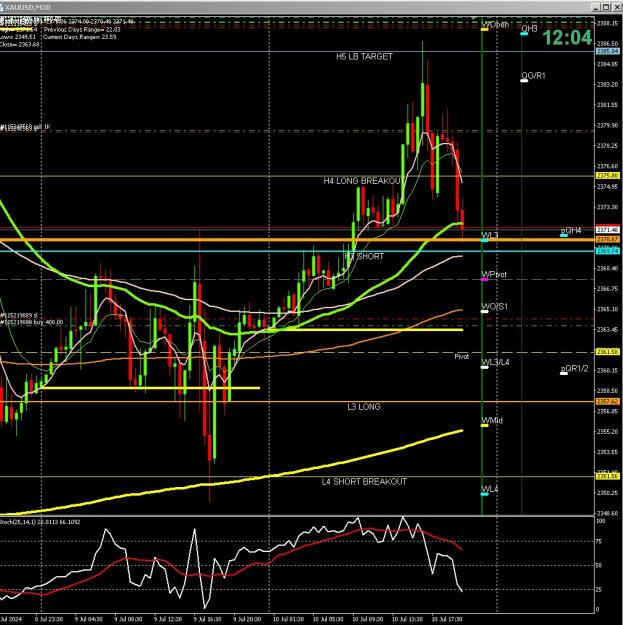Click the 25 level on stochastic scale
623x625 pixels.
pyautogui.click(x=599, y=590)
